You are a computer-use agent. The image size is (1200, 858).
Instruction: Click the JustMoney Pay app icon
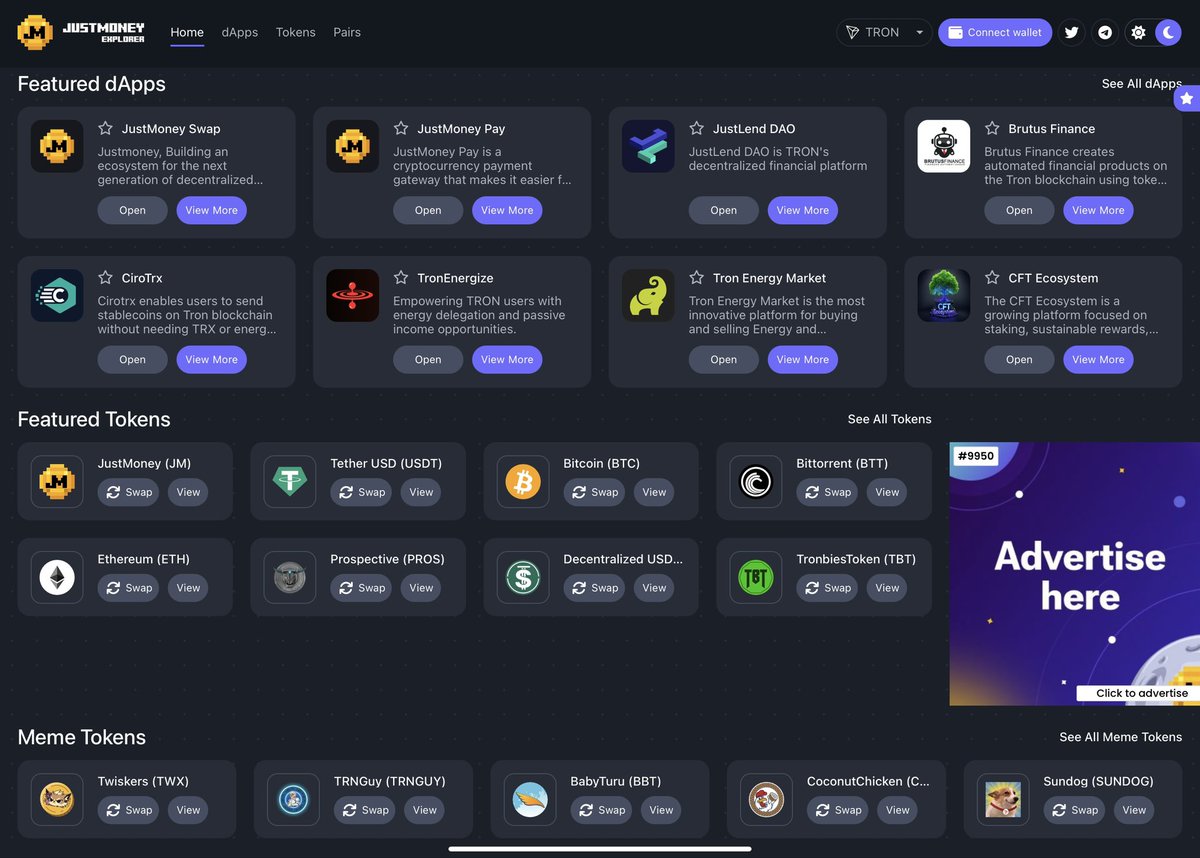point(353,146)
